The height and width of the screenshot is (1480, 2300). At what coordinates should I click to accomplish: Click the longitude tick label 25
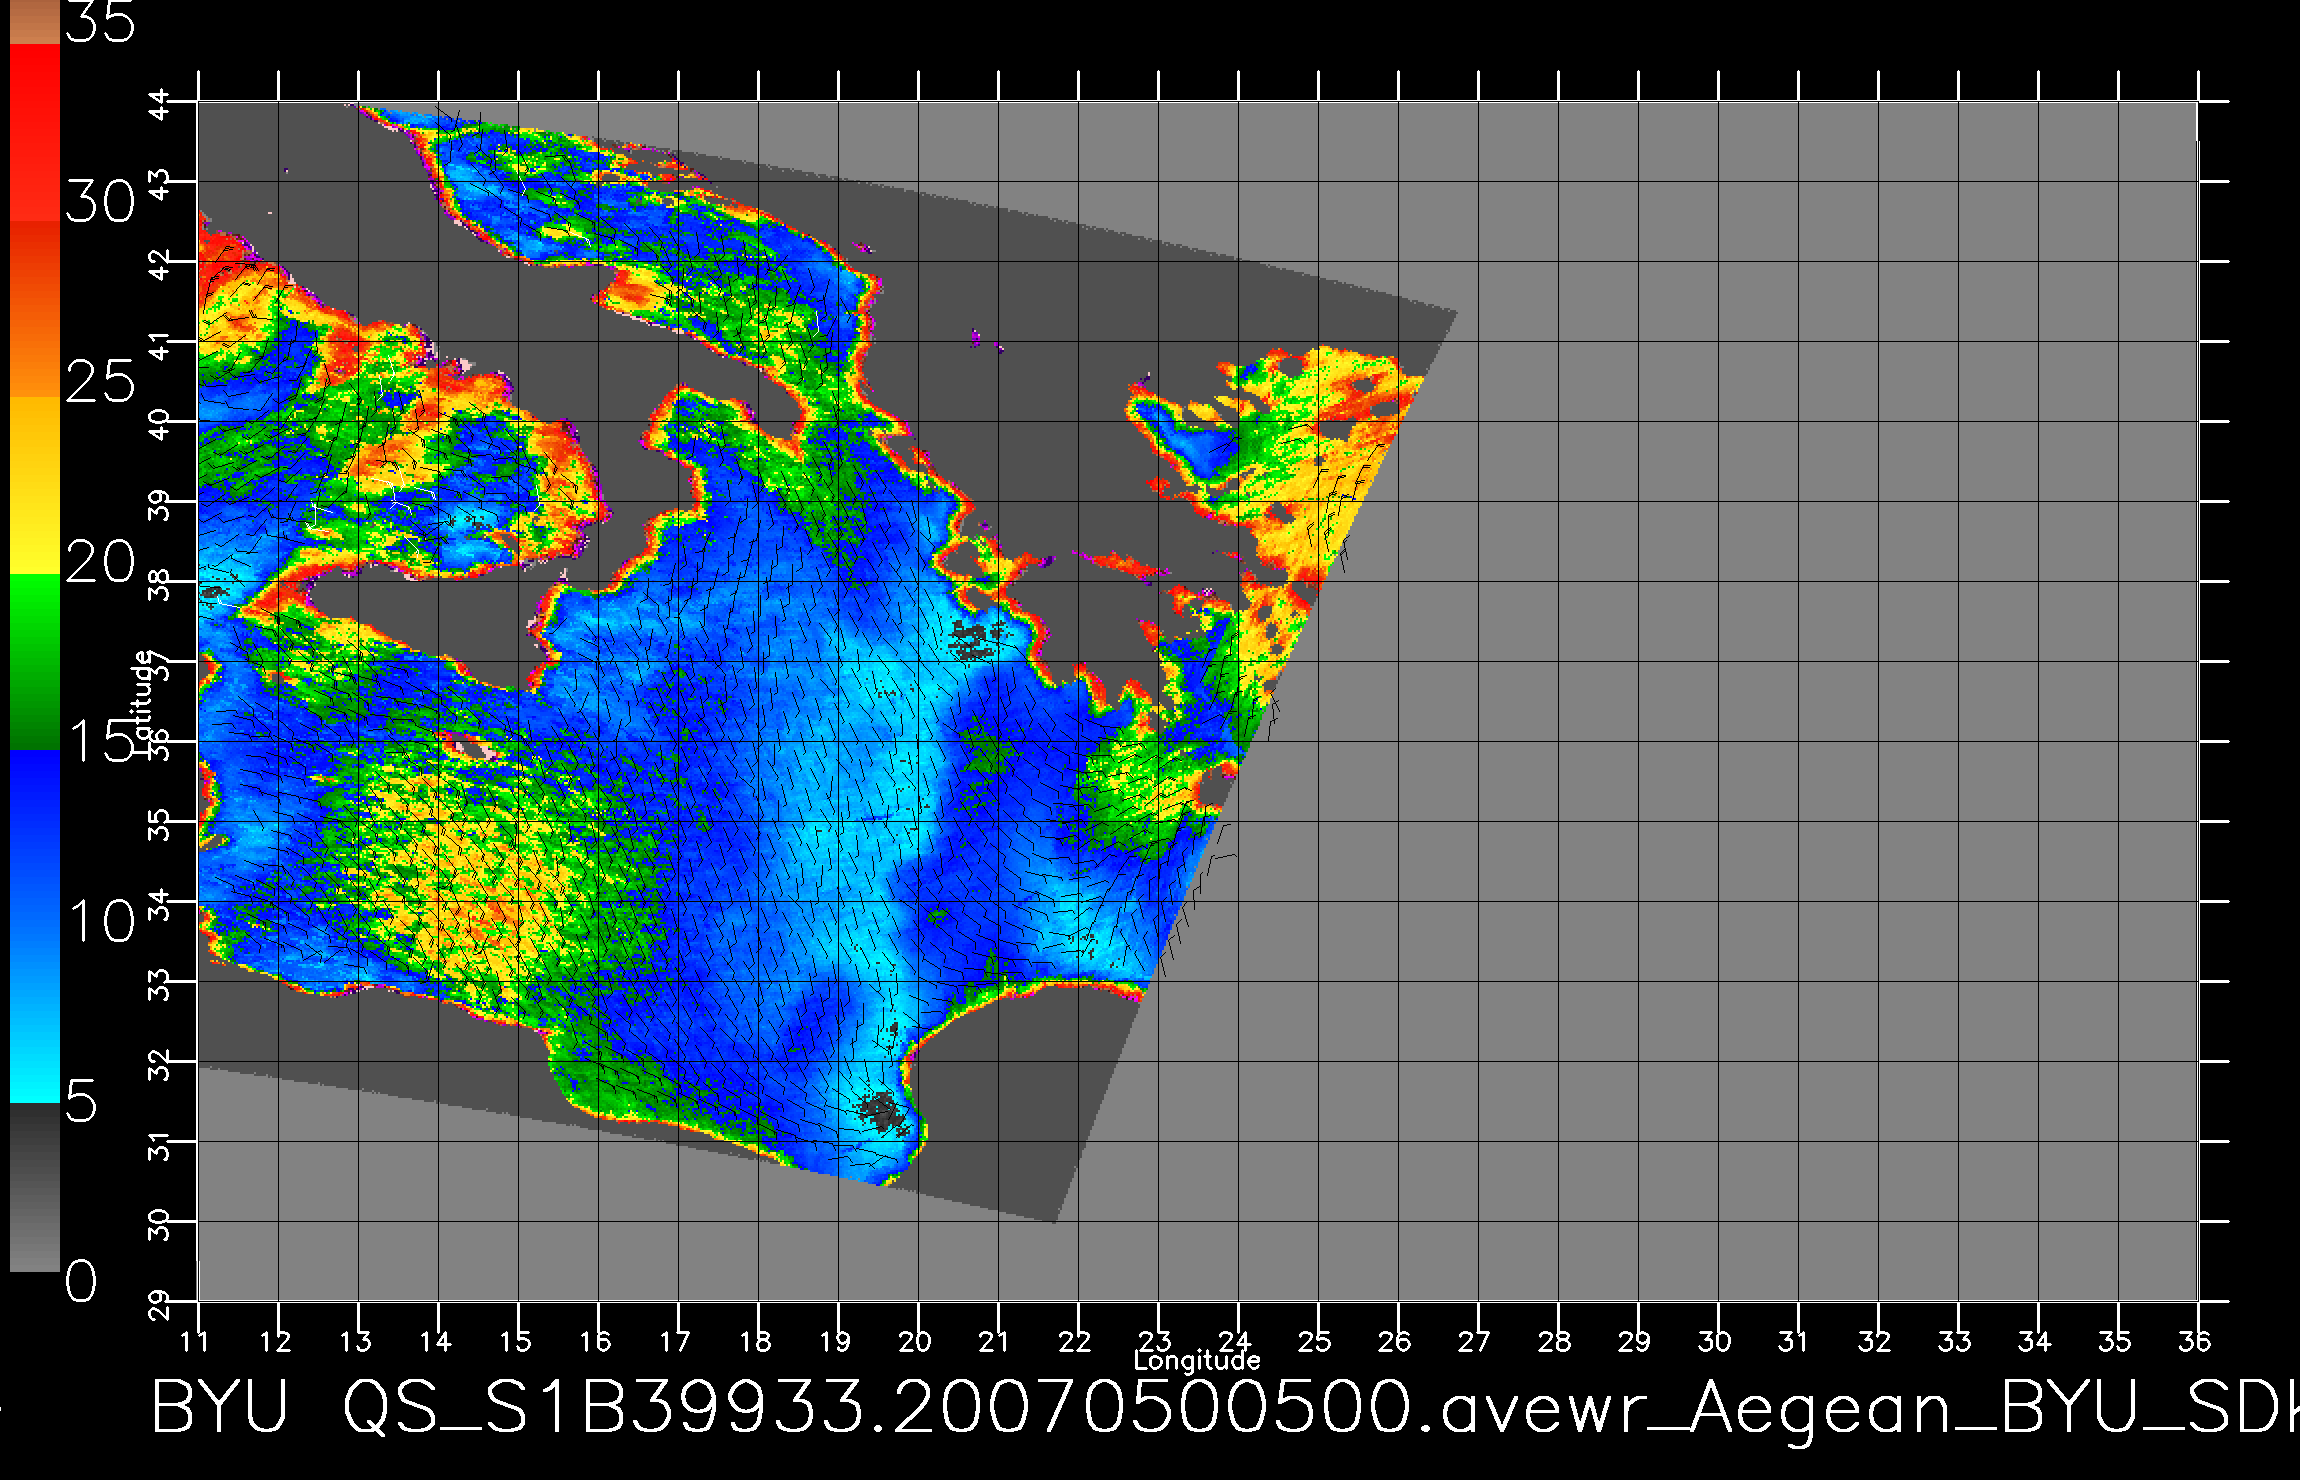(1314, 1340)
